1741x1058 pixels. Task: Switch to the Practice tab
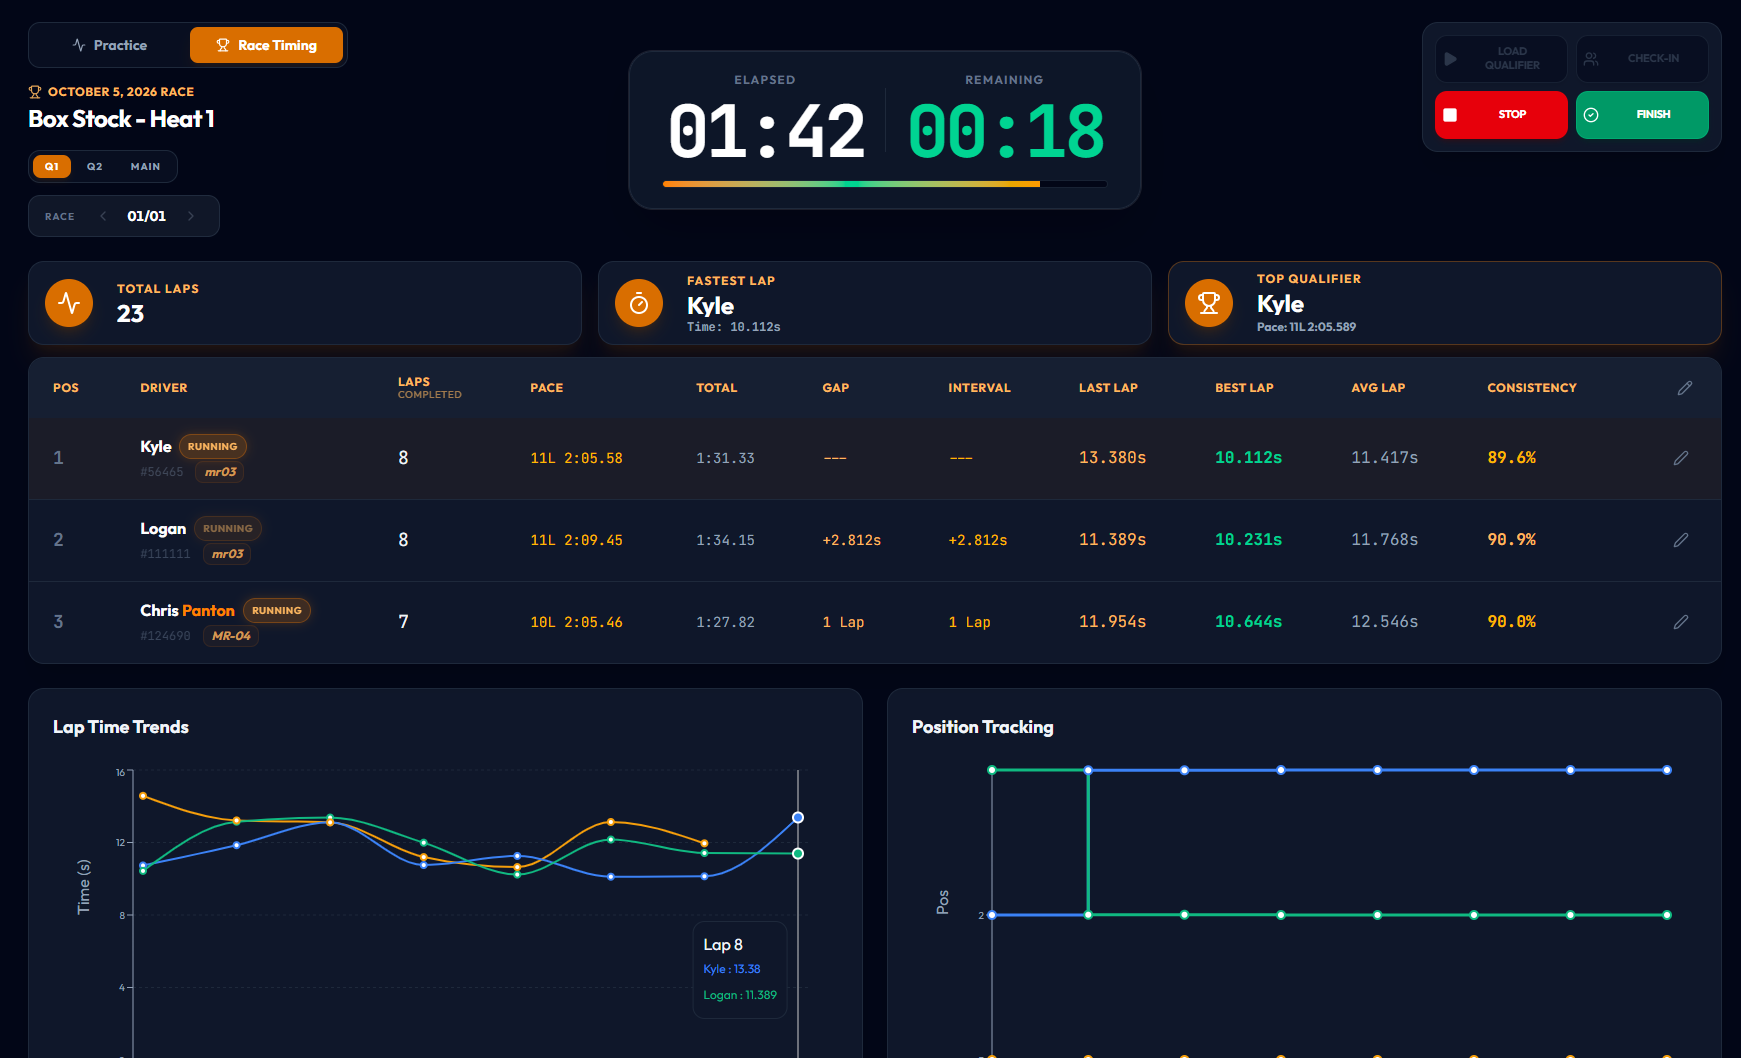[110, 45]
